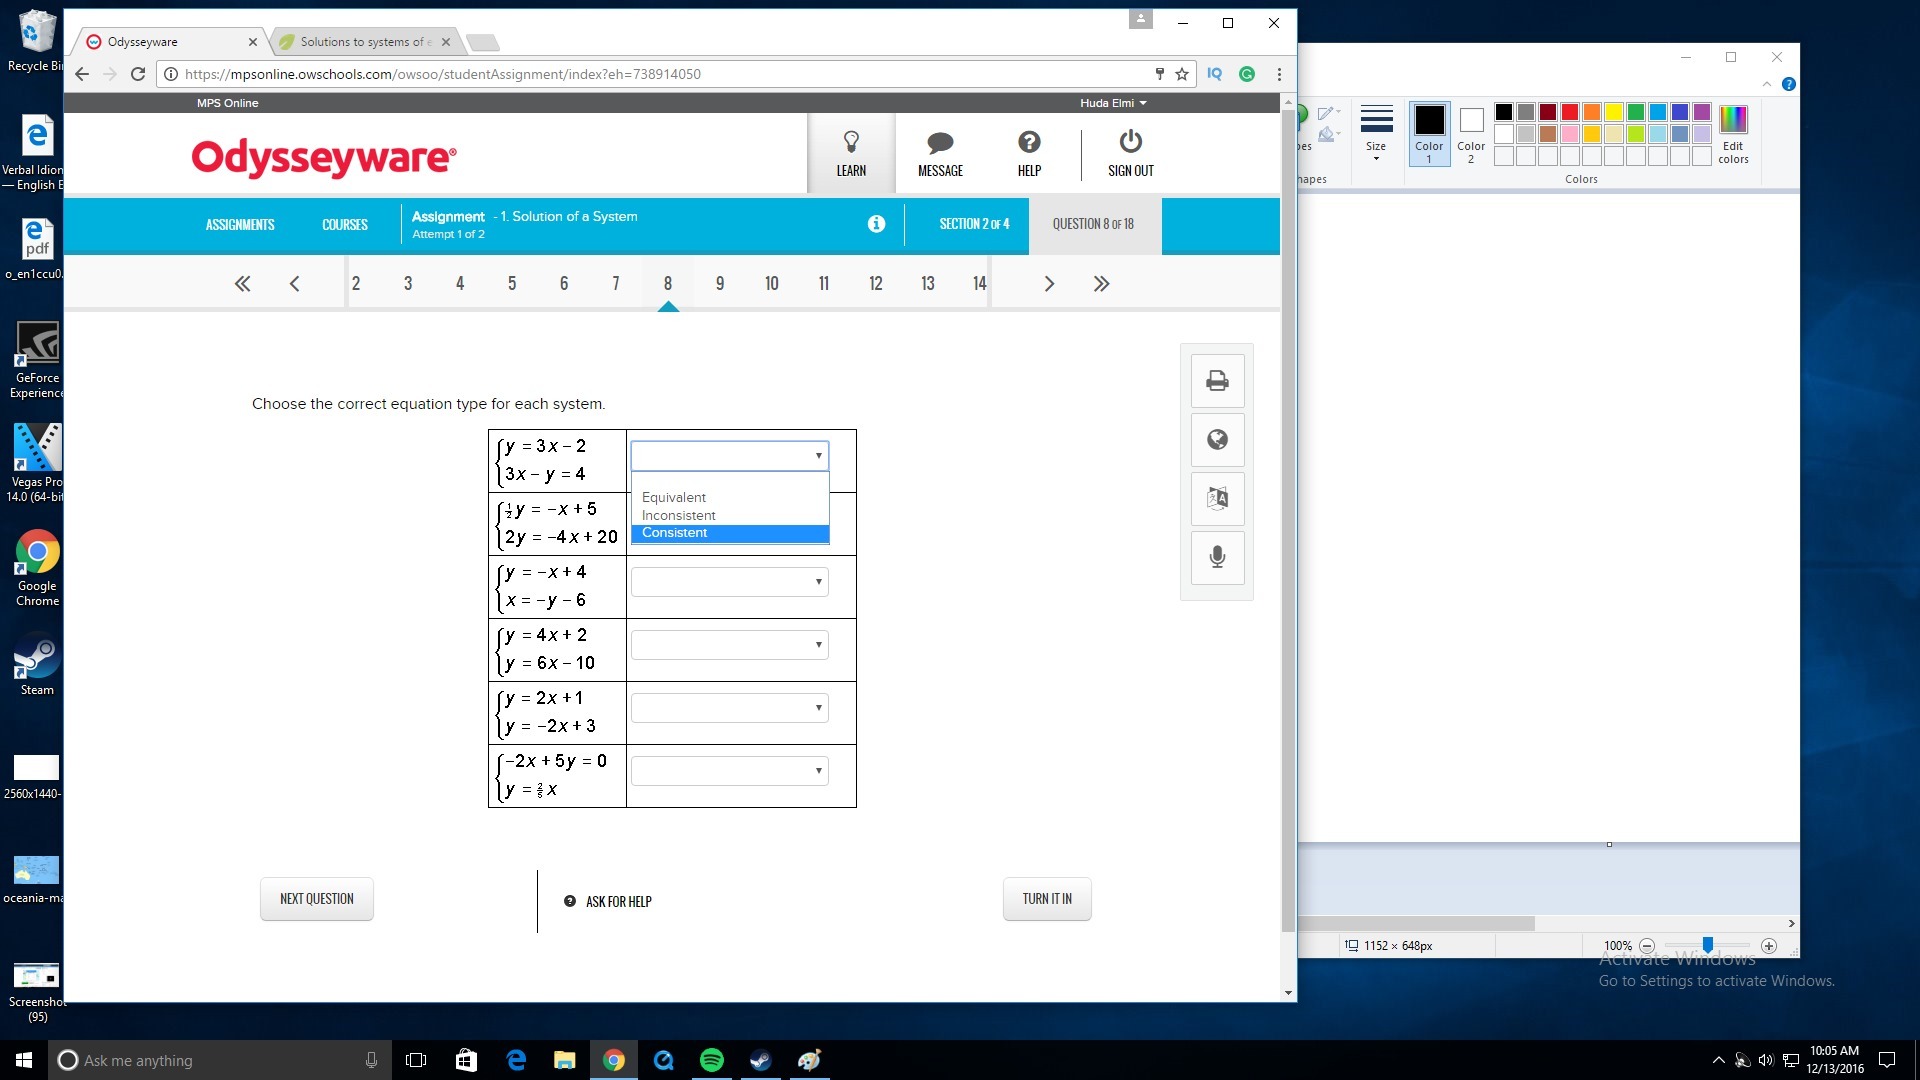
Task: Open the Huda Elmi user menu
Action: [1113, 103]
